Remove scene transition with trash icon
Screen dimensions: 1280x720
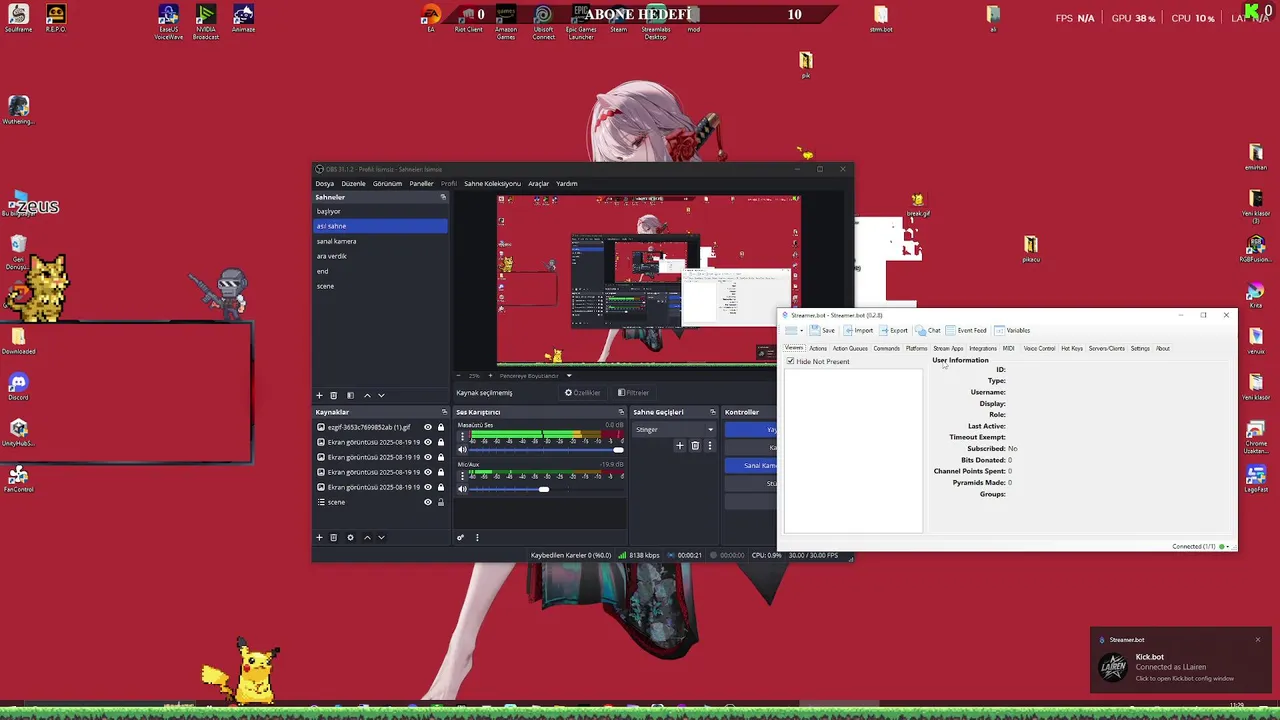coord(695,445)
